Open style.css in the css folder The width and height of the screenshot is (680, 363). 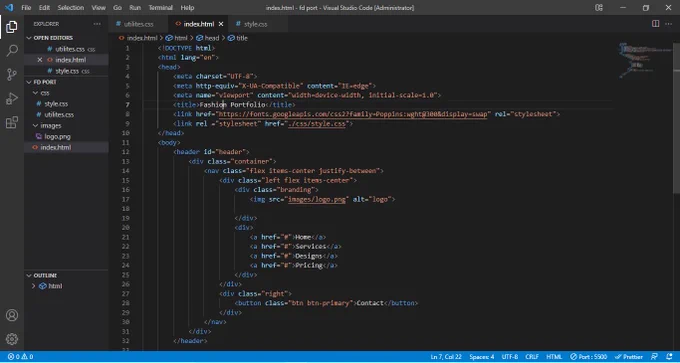click(56, 104)
